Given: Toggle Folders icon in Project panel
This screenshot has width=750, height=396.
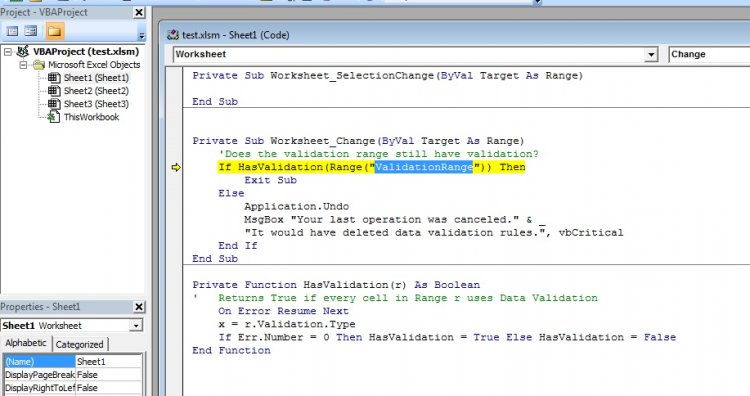Looking at the screenshot, I should [55, 32].
